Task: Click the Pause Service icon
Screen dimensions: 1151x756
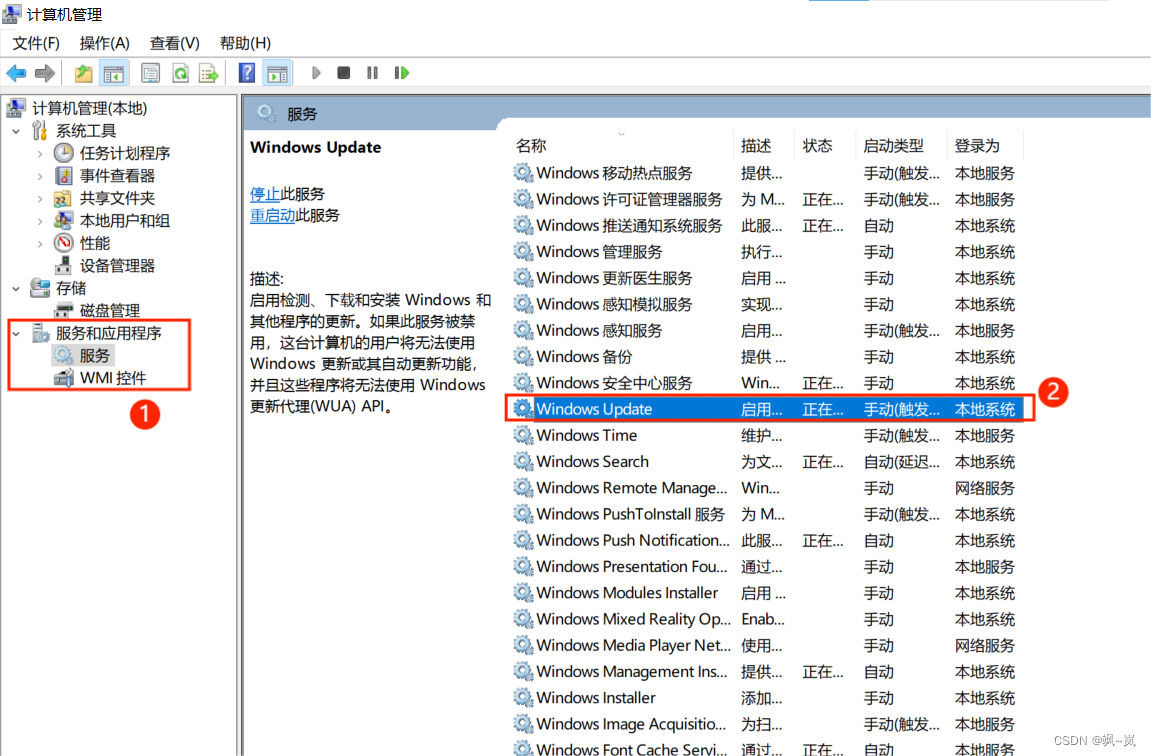Action: (x=372, y=73)
